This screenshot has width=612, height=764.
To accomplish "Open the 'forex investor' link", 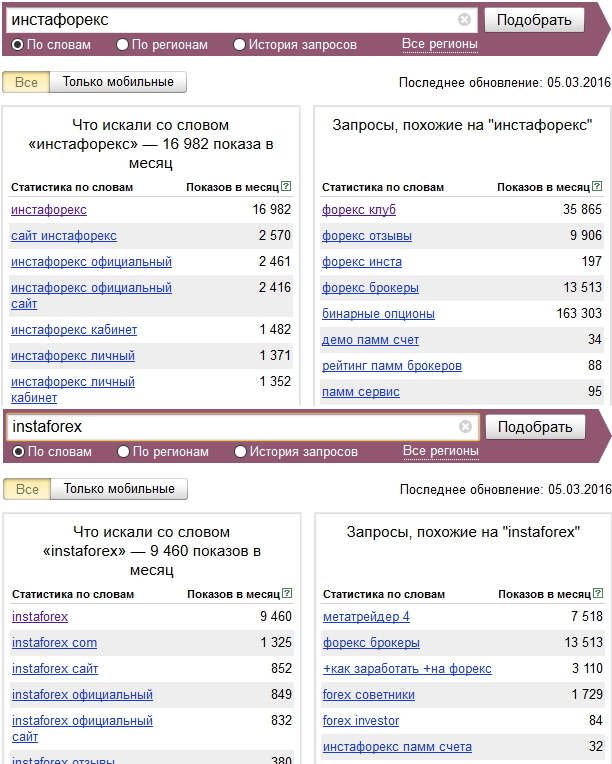I will click(361, 721).
